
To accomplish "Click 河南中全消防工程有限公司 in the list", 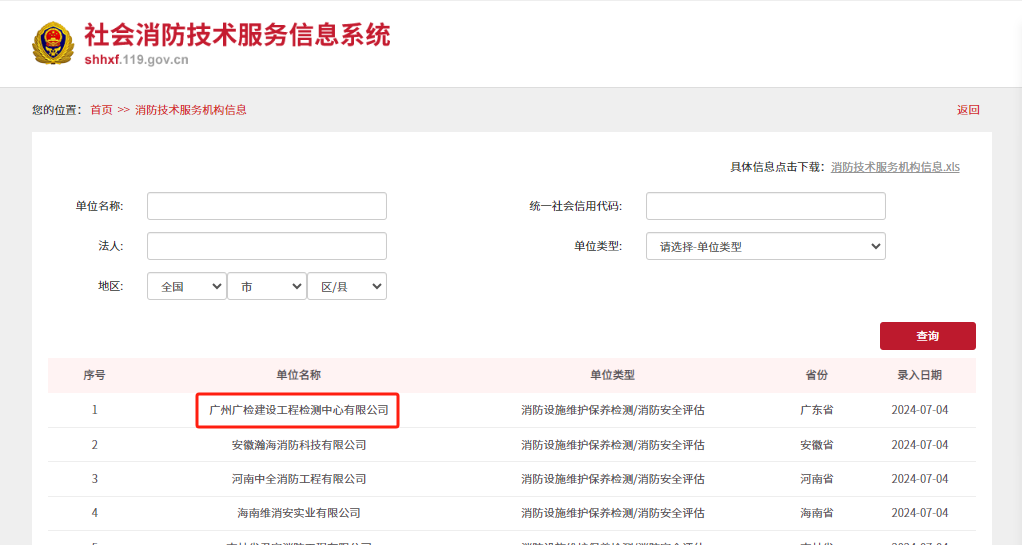I will point(298,479).
